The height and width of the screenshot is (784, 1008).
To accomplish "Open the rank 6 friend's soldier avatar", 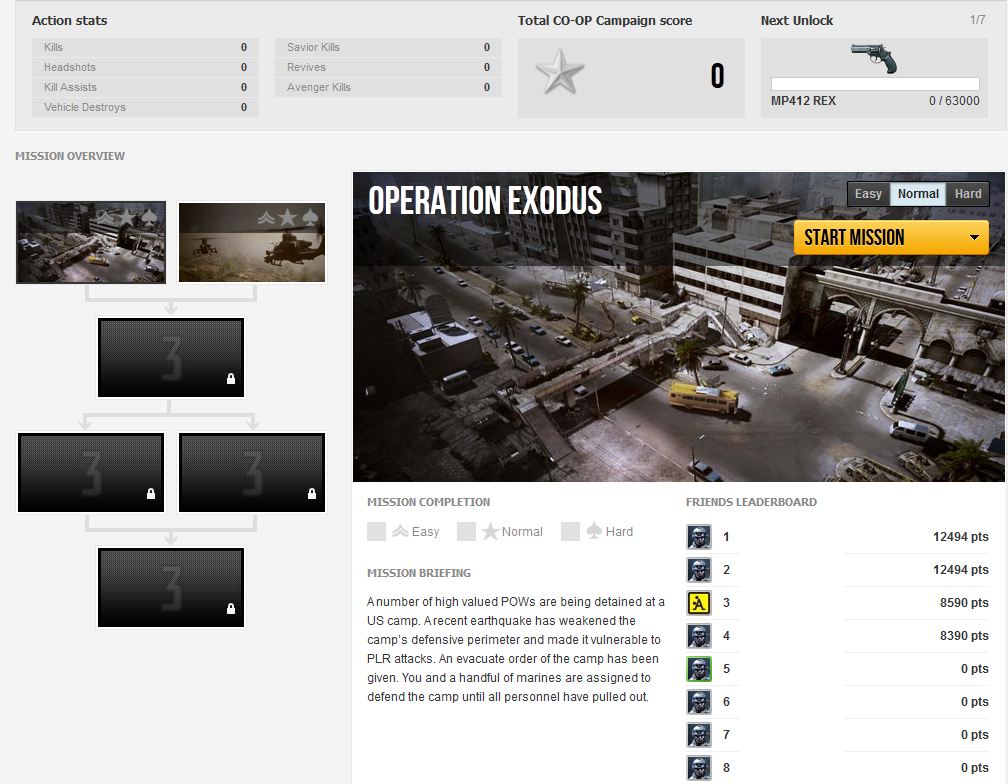I will click(699, 702).
